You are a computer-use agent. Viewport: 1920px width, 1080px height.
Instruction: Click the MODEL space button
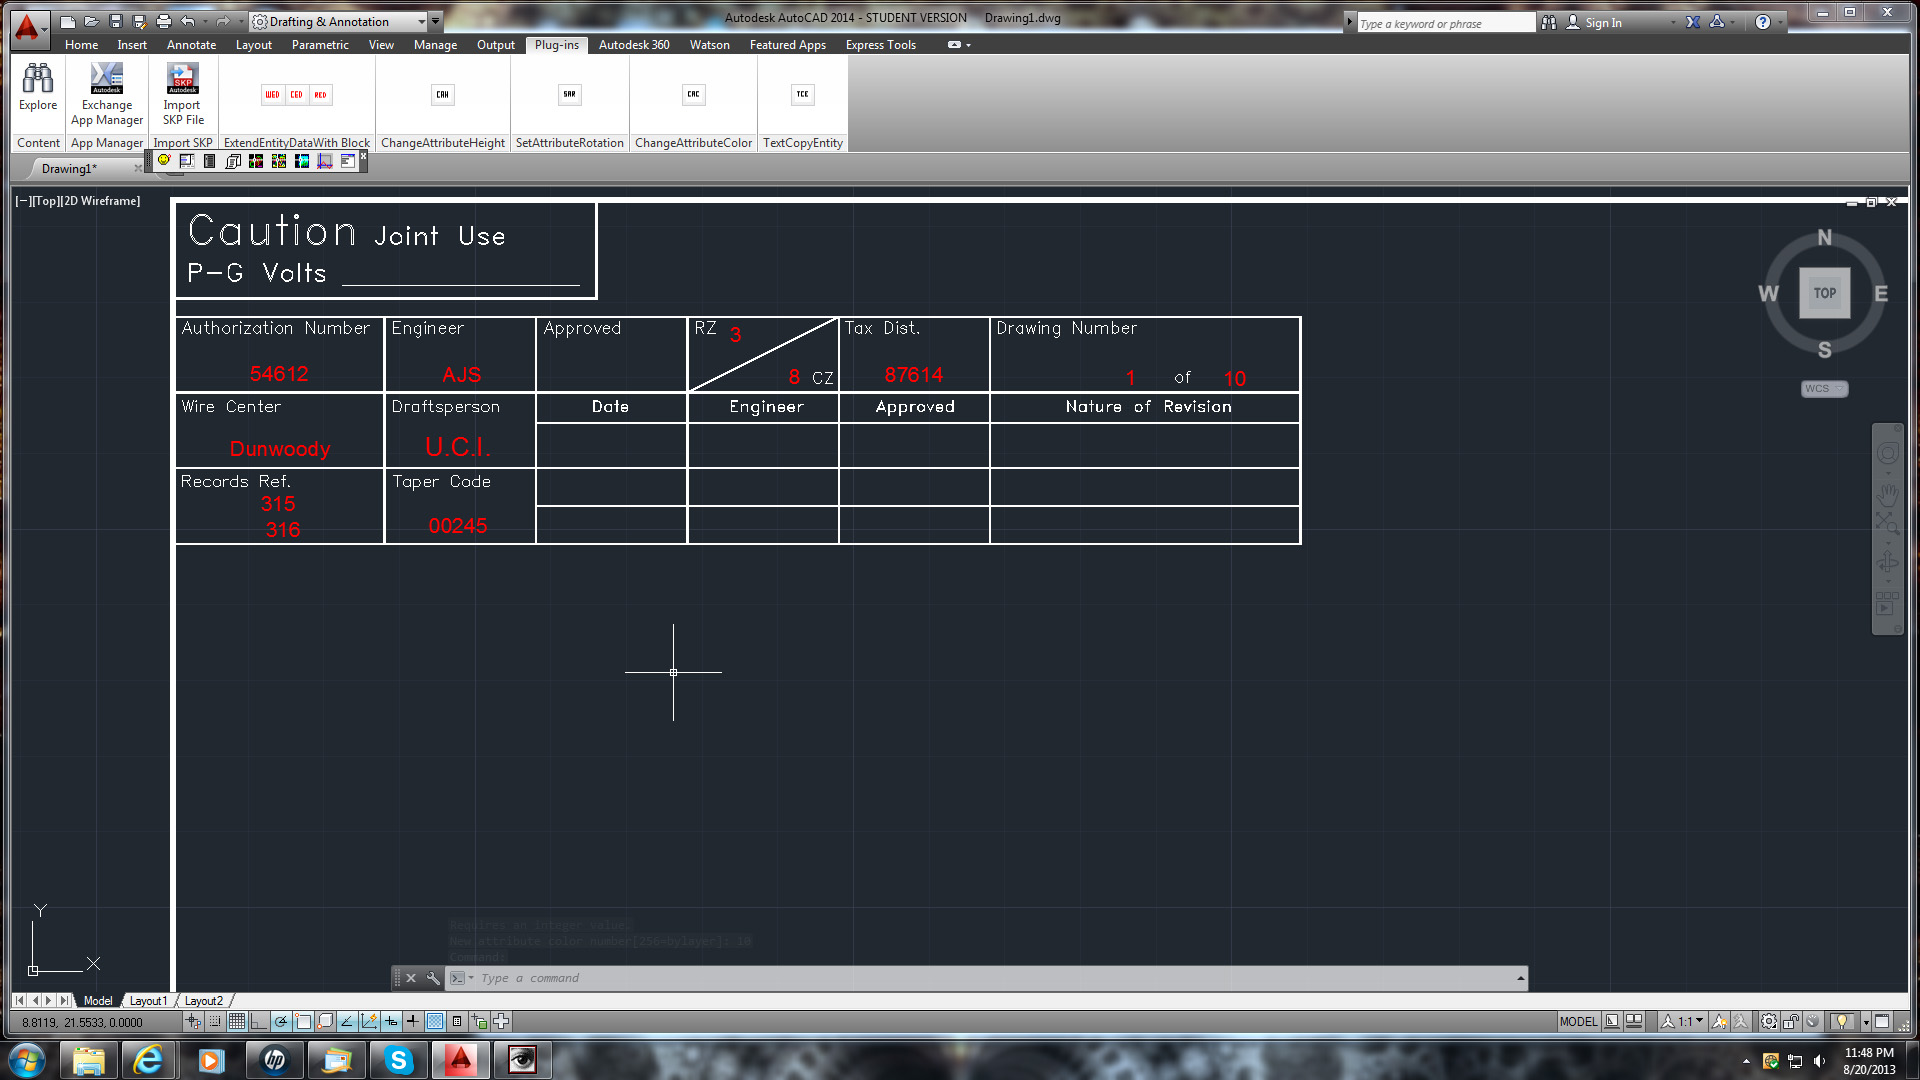tap(1578, 1021)
